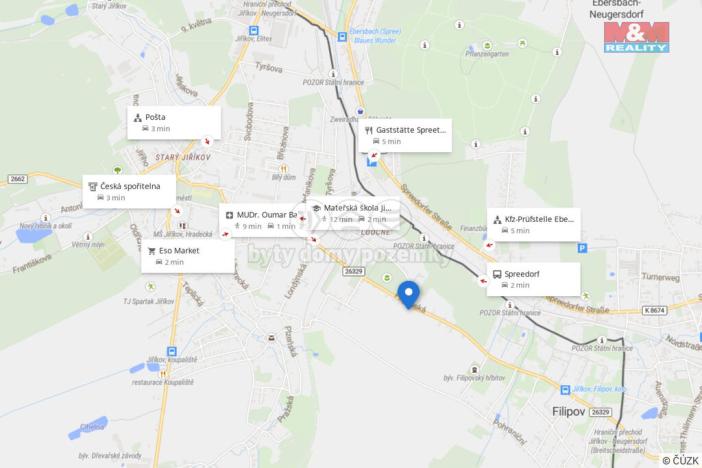Click the Bílý dům restaurant icon
Screen dimensions: 702x468
pos(283,169)
